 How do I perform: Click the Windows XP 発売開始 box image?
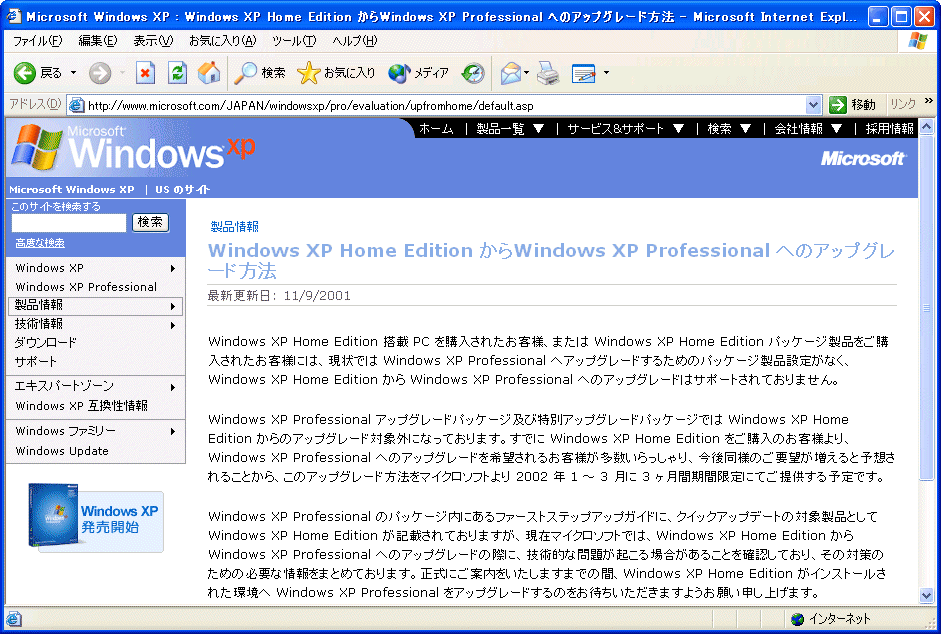click(x=96, y=518)
